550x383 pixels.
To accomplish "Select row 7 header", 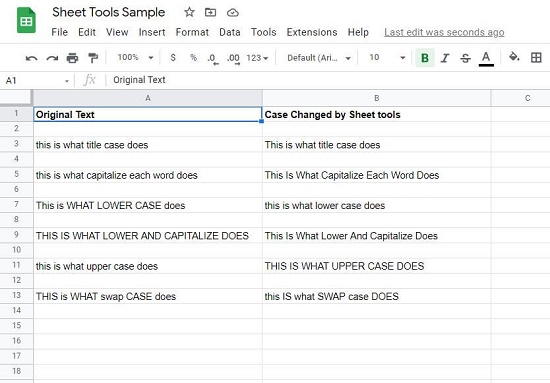I will 16,204.
